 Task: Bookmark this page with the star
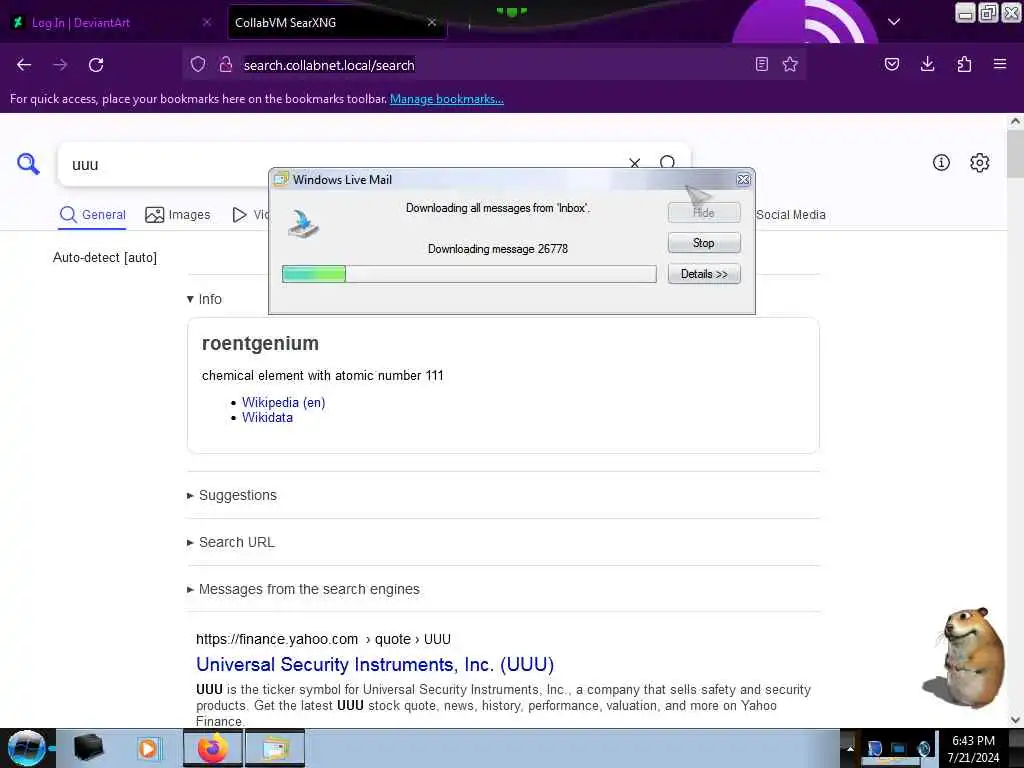[790, 64]
